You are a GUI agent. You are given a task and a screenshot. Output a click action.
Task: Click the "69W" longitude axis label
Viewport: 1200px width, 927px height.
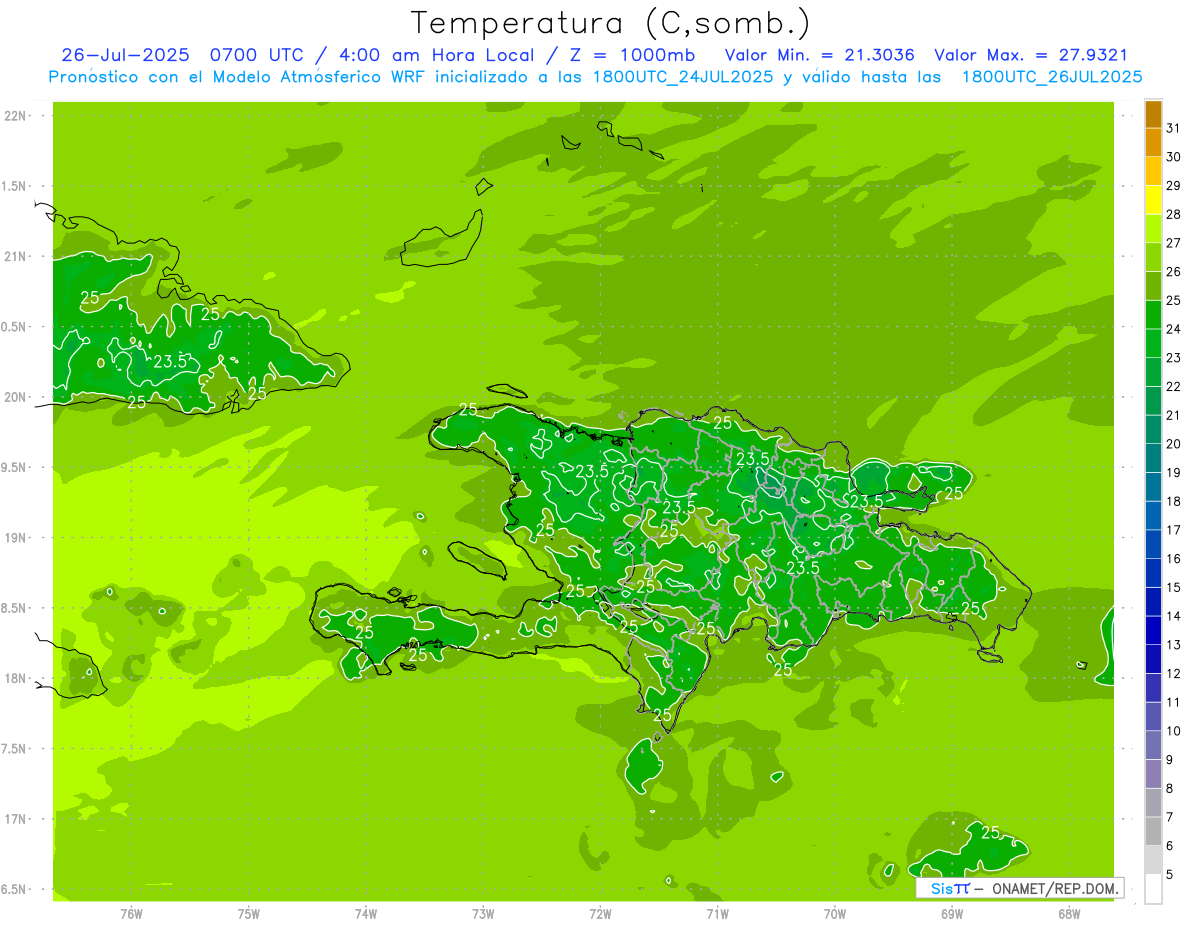952,914
